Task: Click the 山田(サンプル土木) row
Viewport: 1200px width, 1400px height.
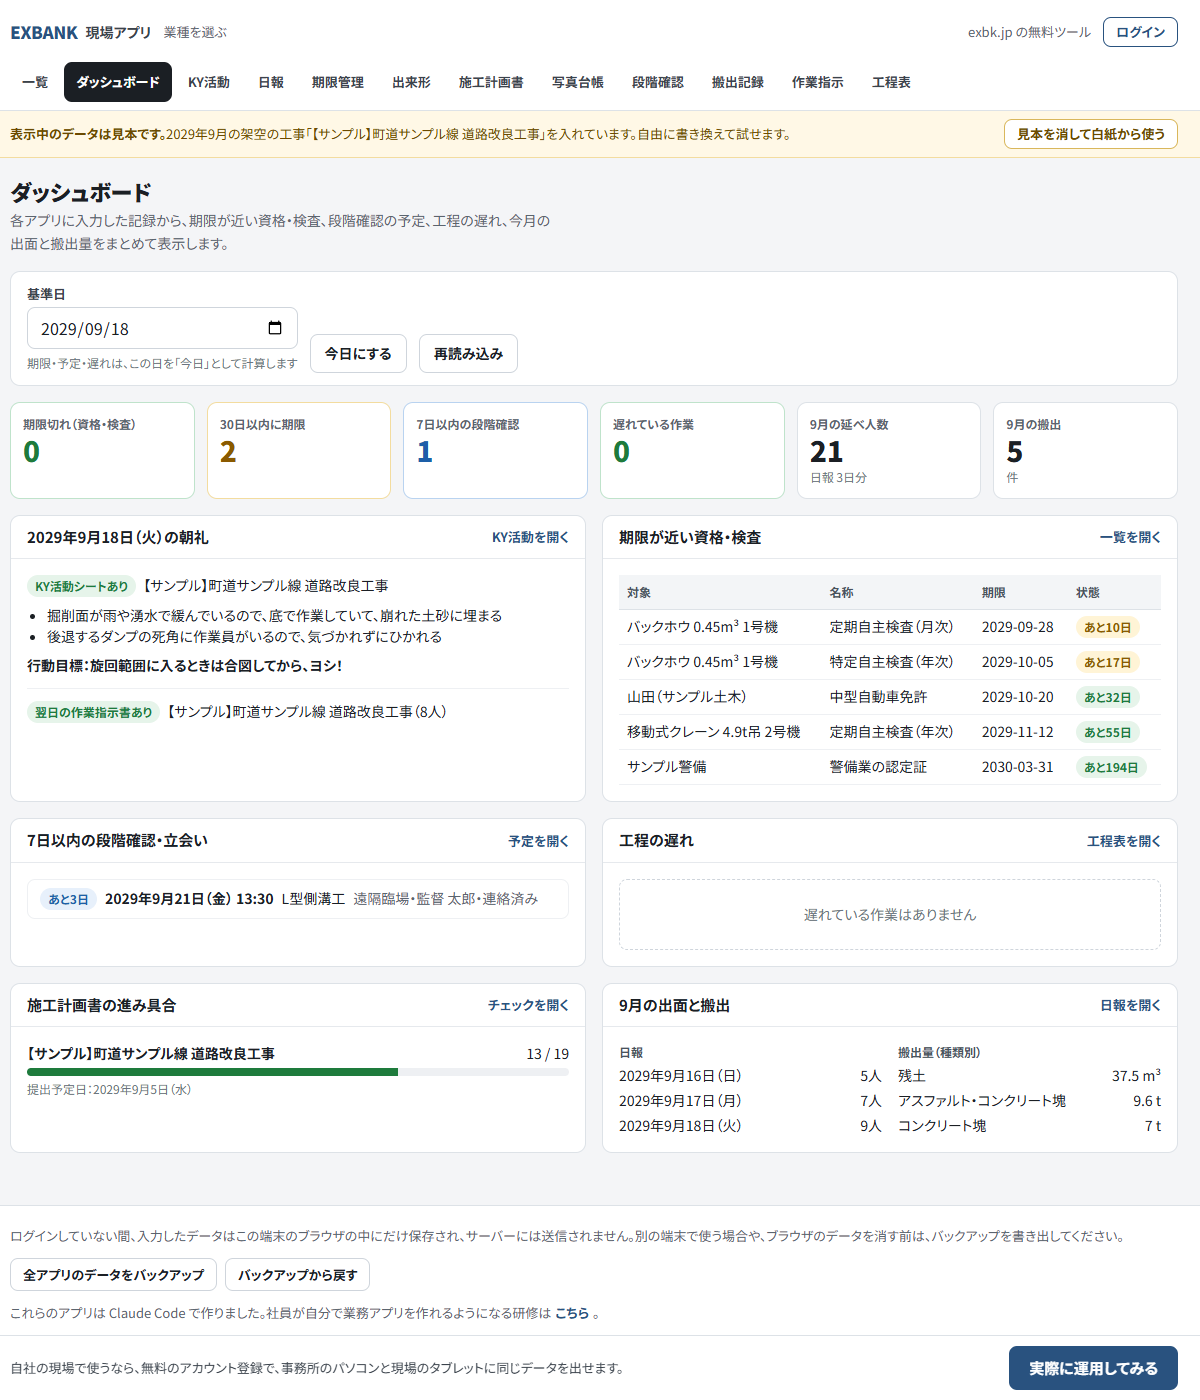Action: coord(890,697)
